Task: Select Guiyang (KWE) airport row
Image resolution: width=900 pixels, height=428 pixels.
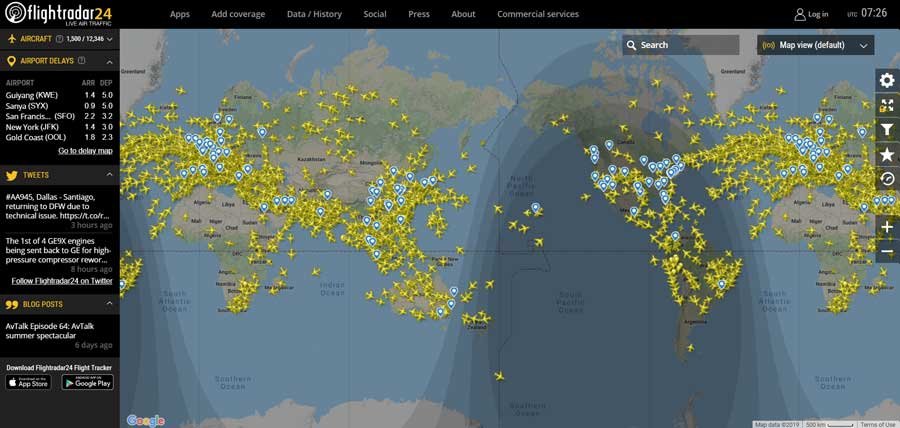Action: (x=59, y=95)
